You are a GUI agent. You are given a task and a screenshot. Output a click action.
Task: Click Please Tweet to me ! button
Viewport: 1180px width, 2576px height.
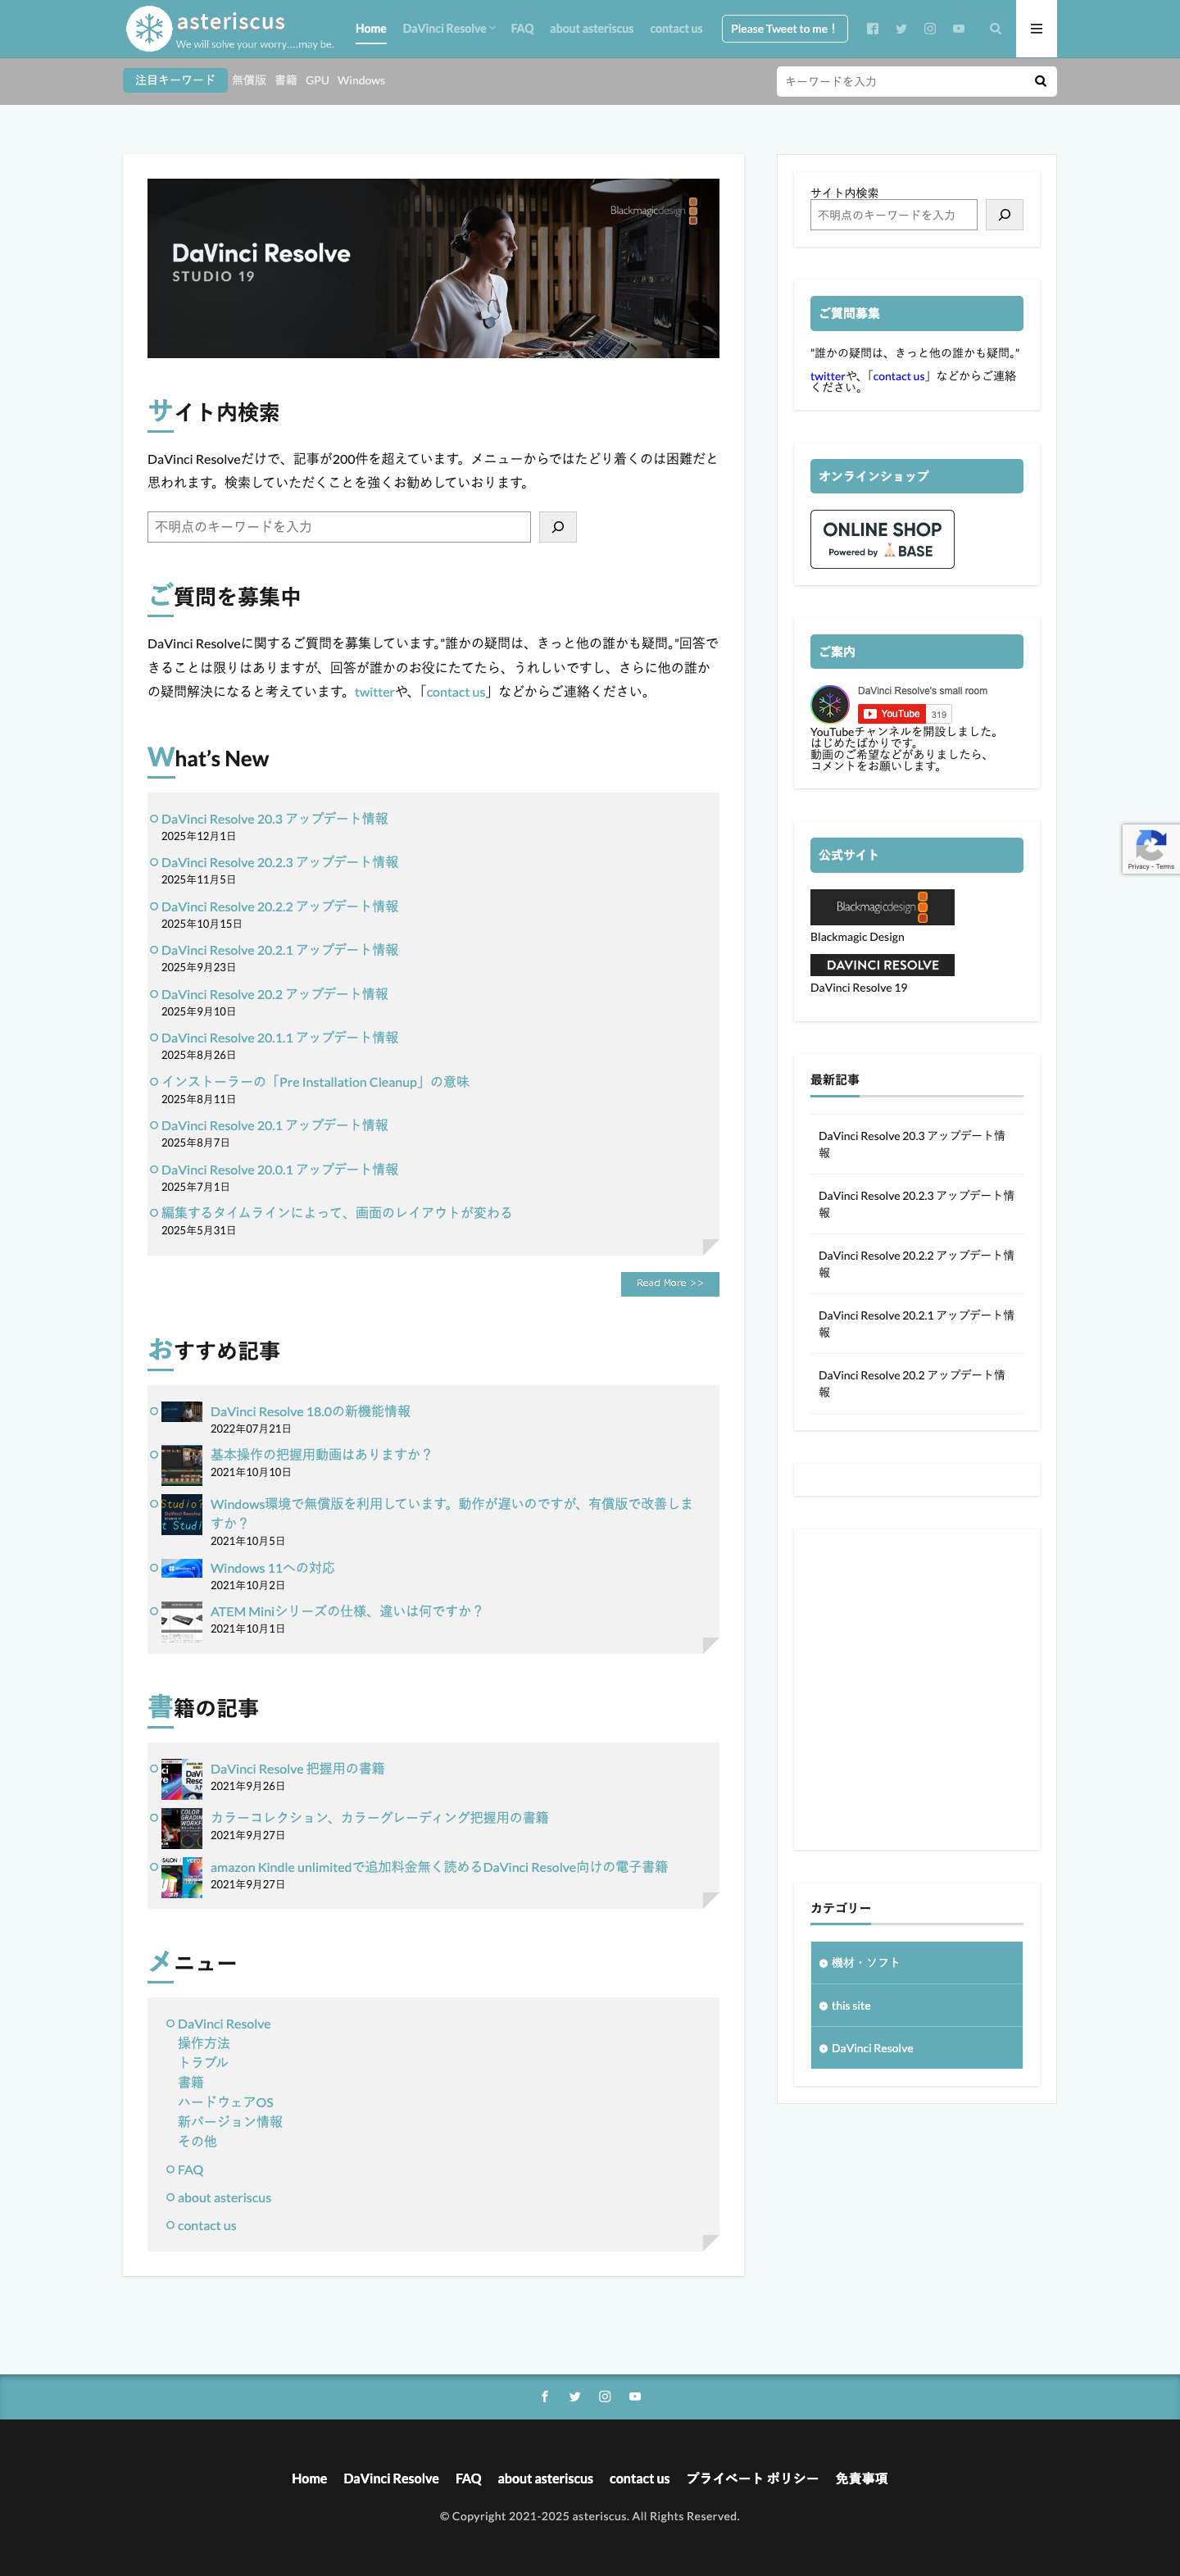coord(784,29)
